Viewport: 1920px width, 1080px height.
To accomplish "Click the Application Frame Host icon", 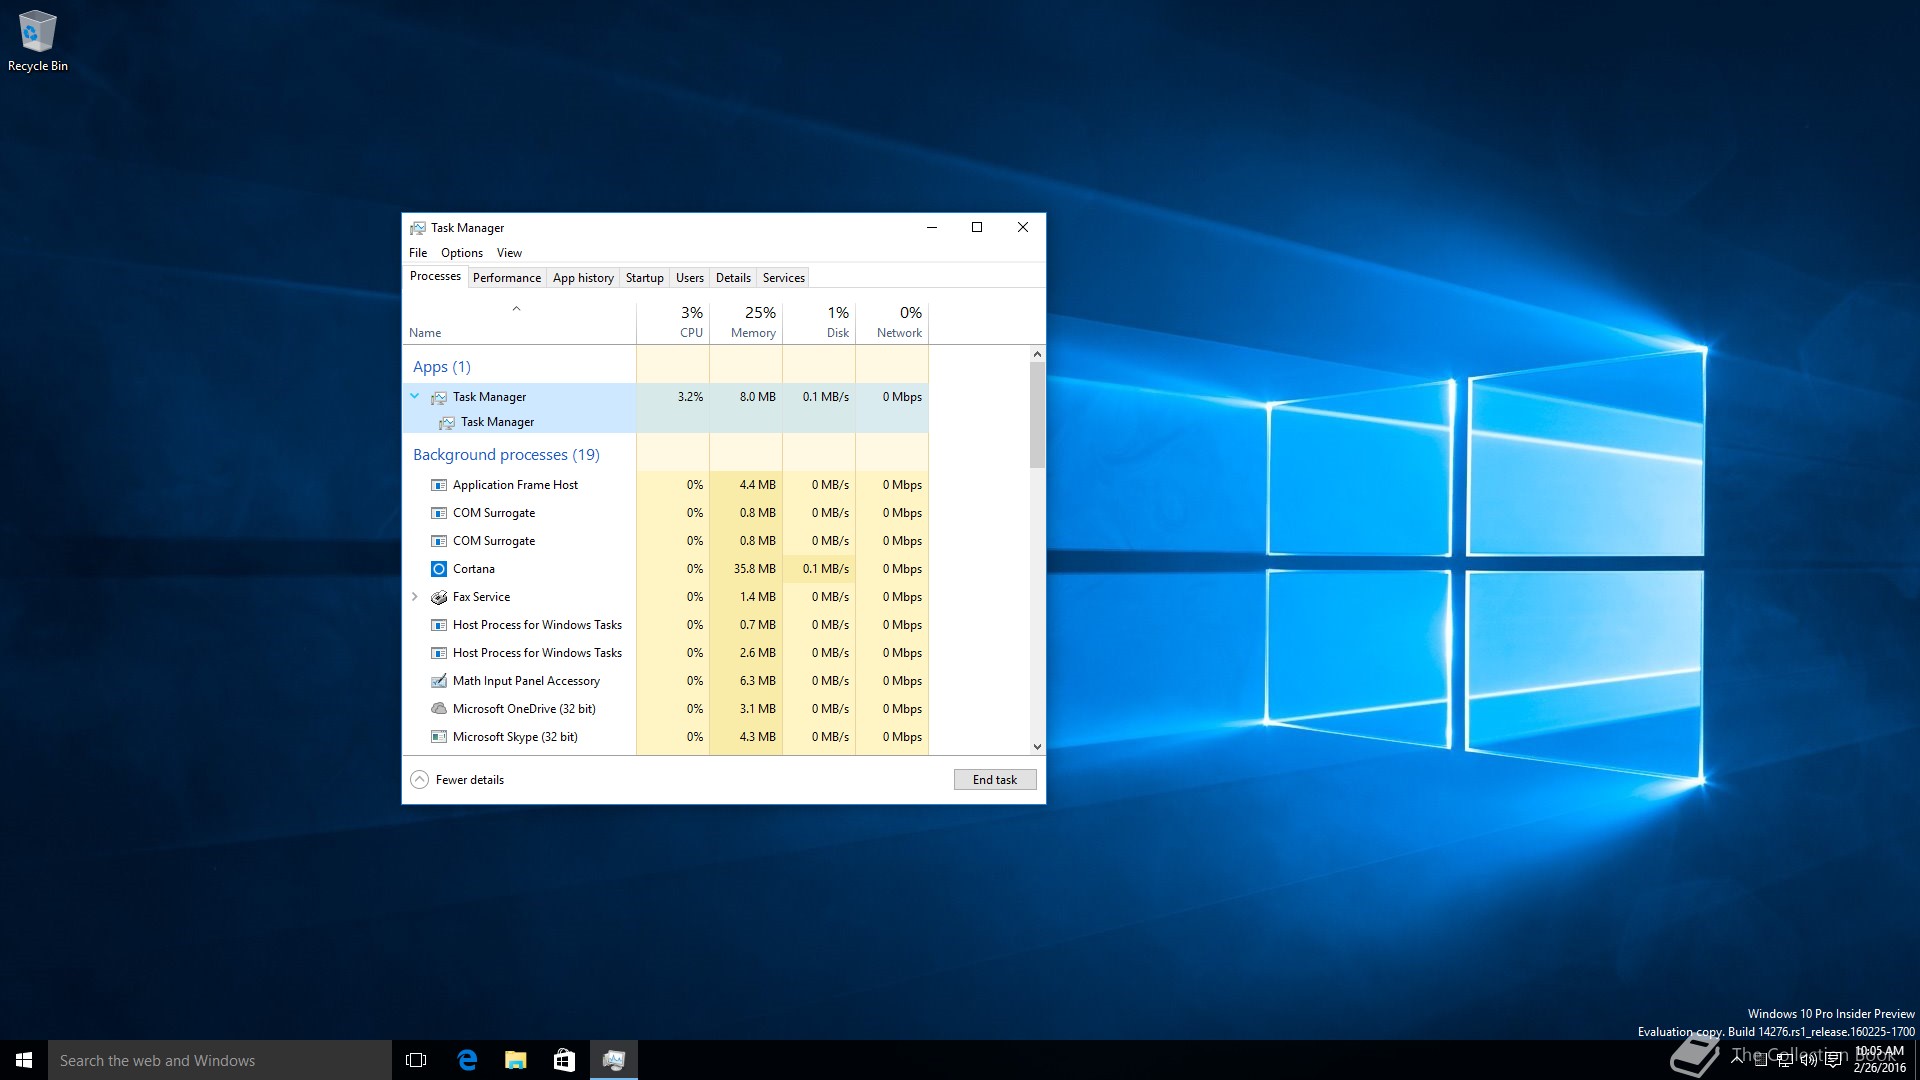I will [438, 485].
